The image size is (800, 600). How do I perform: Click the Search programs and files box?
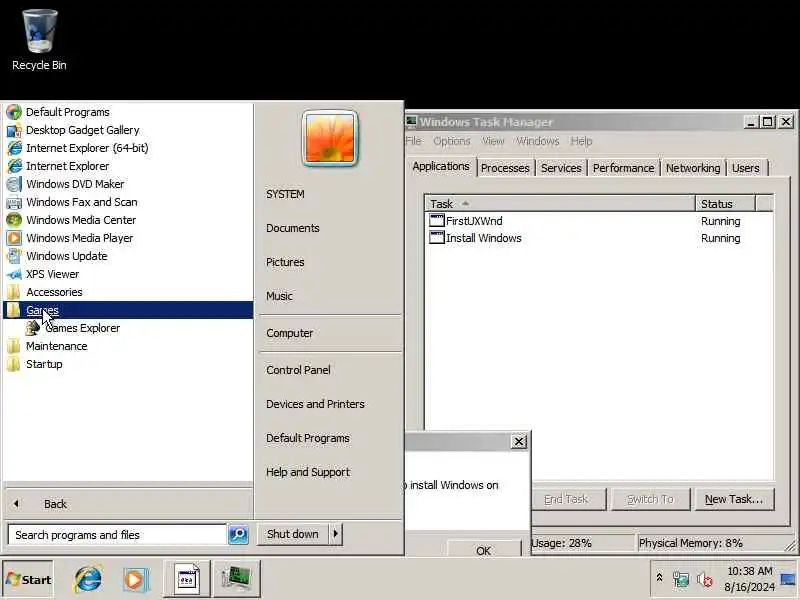tap(117, 535)
